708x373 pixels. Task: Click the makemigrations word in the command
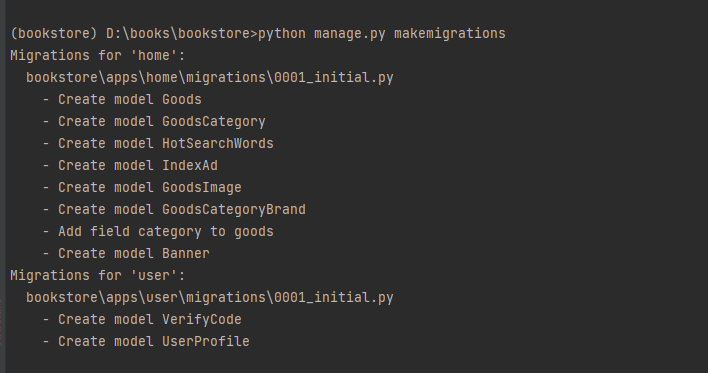(x=450, y=33)
